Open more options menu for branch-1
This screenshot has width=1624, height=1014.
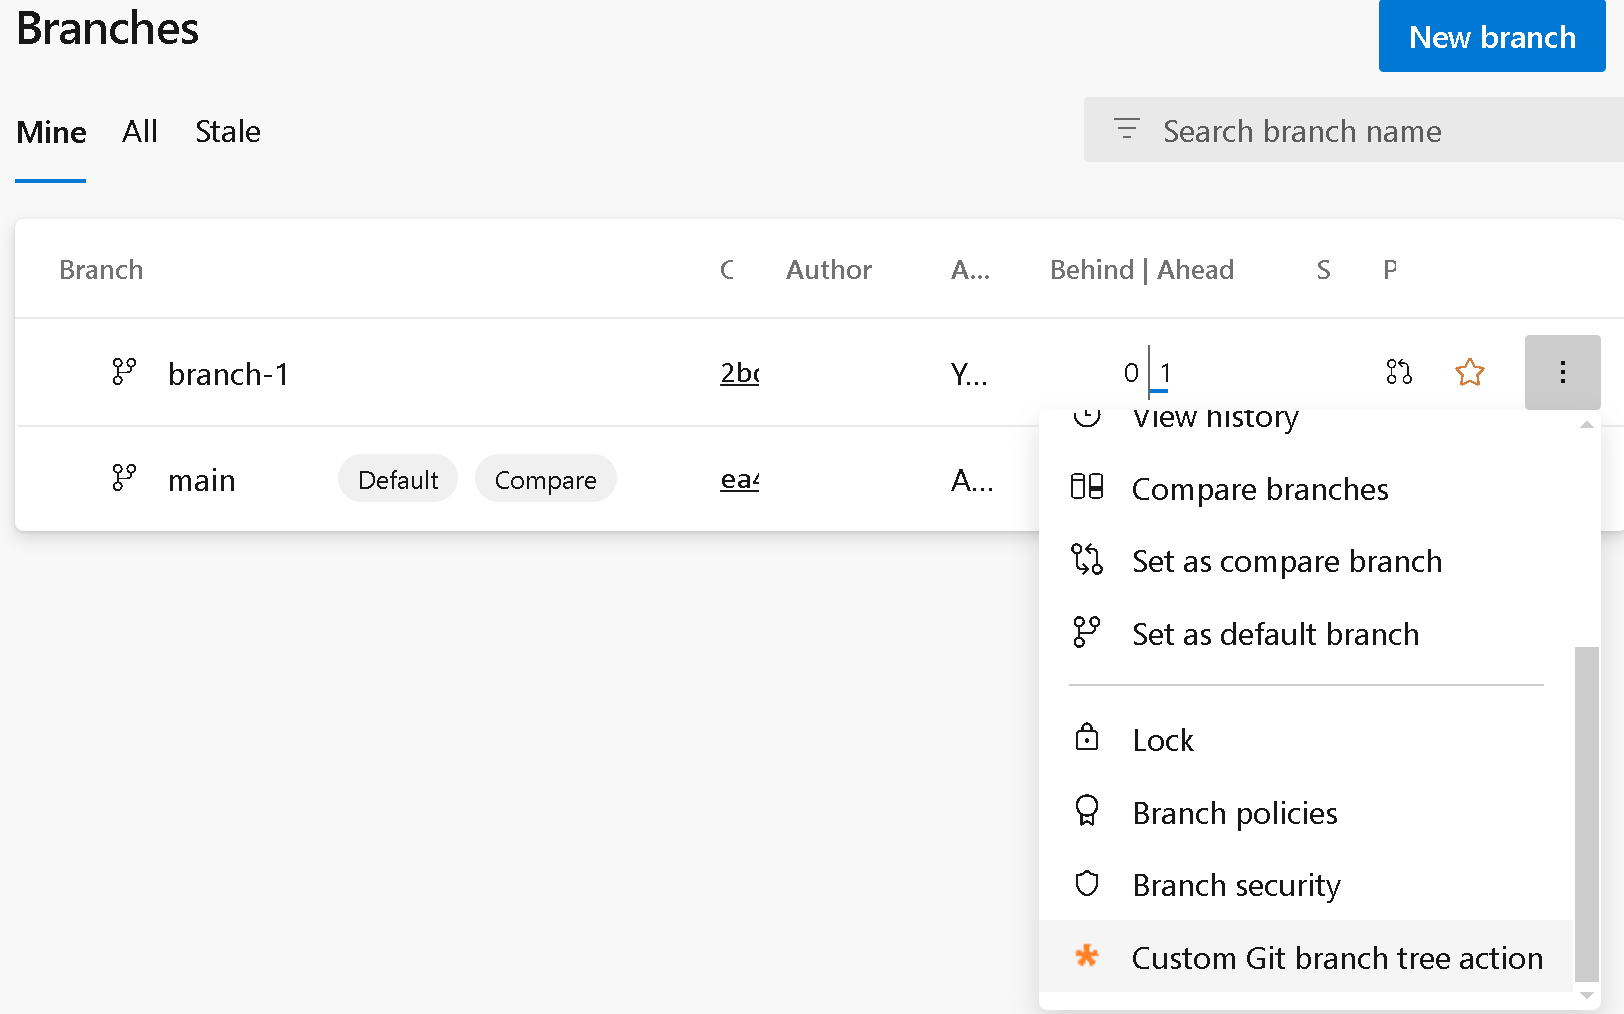1562,371
